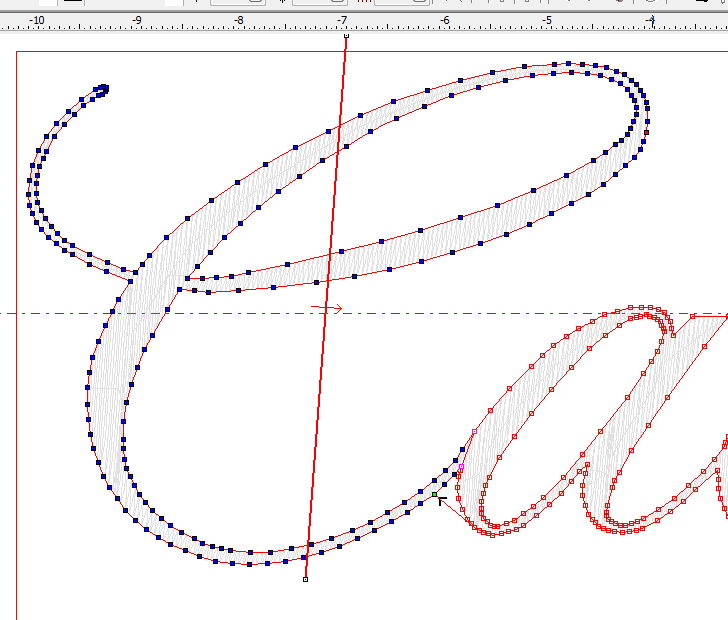Screen dimensions: 728x620
Task: Click the red node on the C loop's right edge
Action: (646, 132)
